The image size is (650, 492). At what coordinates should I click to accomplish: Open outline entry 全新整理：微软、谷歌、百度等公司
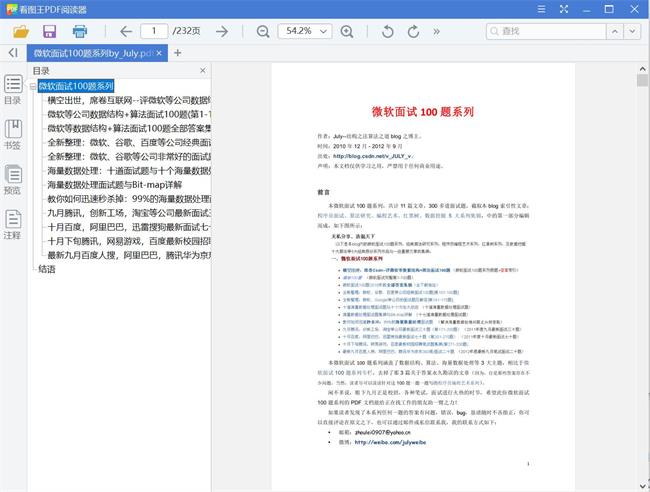129,143
